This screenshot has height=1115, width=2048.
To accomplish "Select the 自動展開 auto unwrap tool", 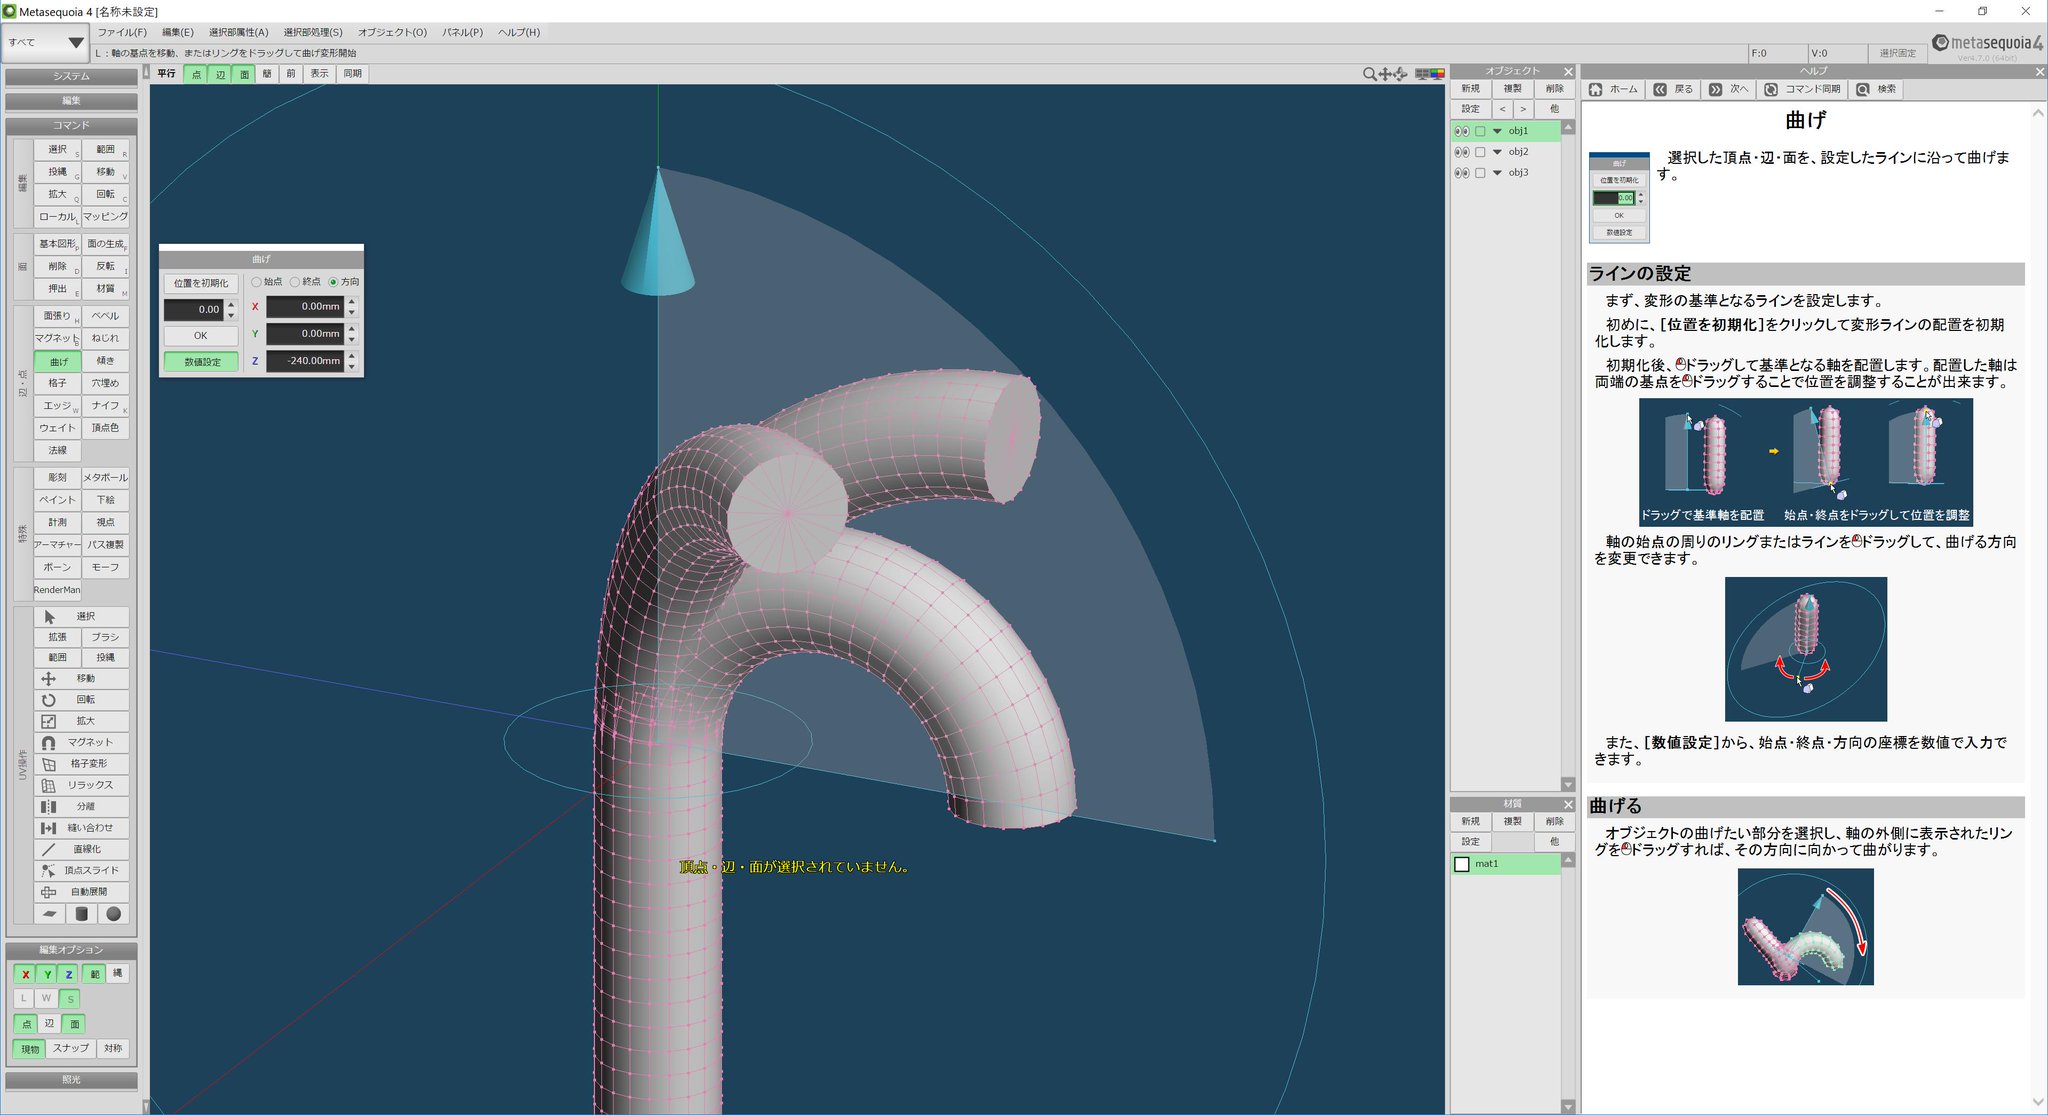I will [81, 891].
